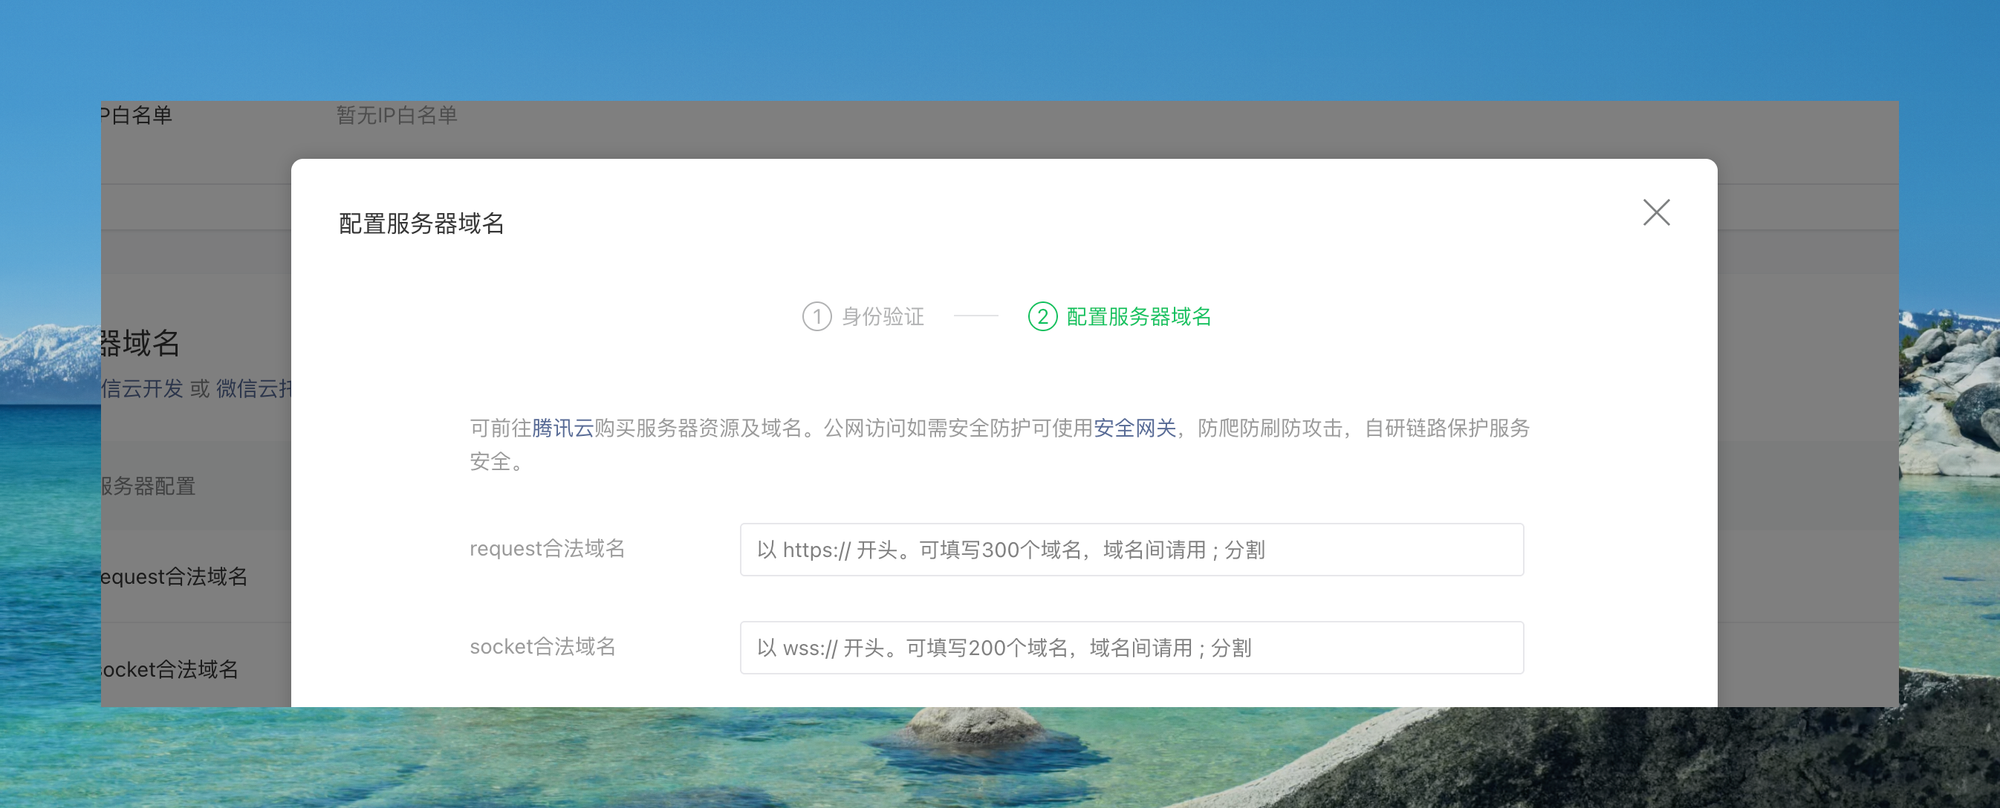
Task: Click the 服务器配置 row in the background page
Action: click(x=148, y=486)
